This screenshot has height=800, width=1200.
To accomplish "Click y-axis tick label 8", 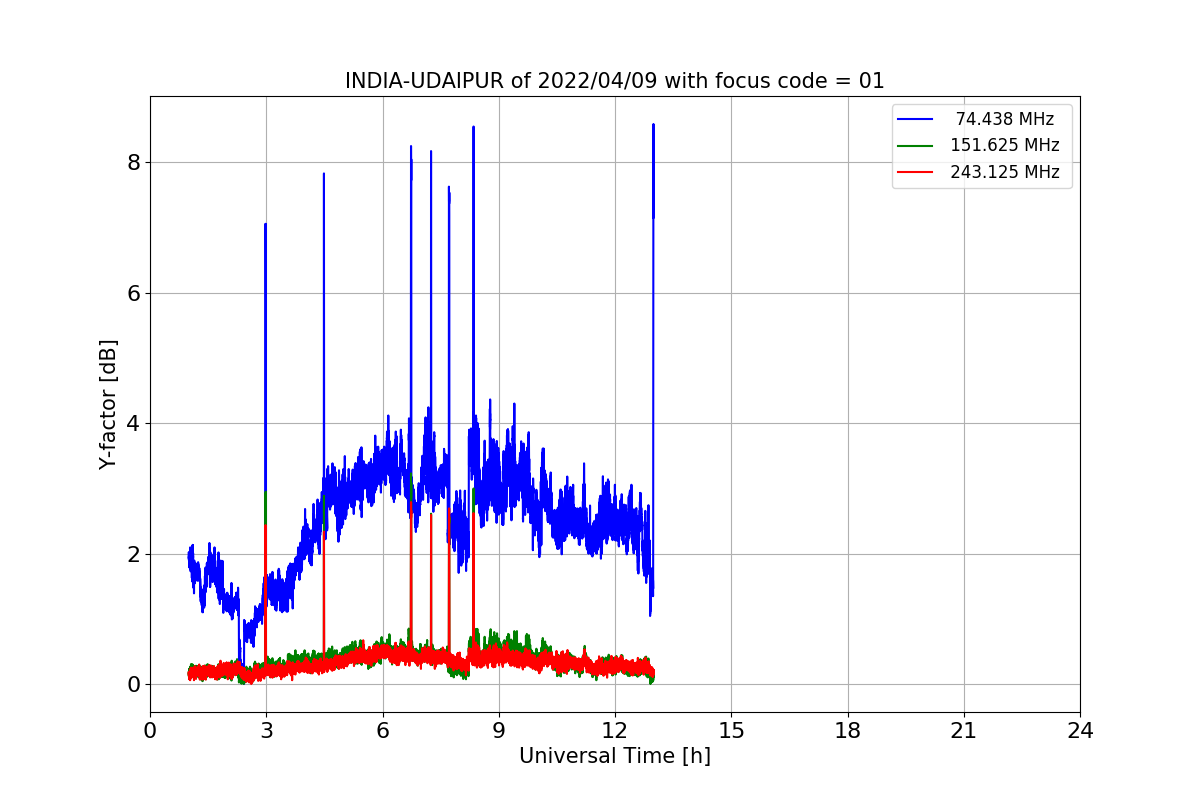I will coord(134,162).
